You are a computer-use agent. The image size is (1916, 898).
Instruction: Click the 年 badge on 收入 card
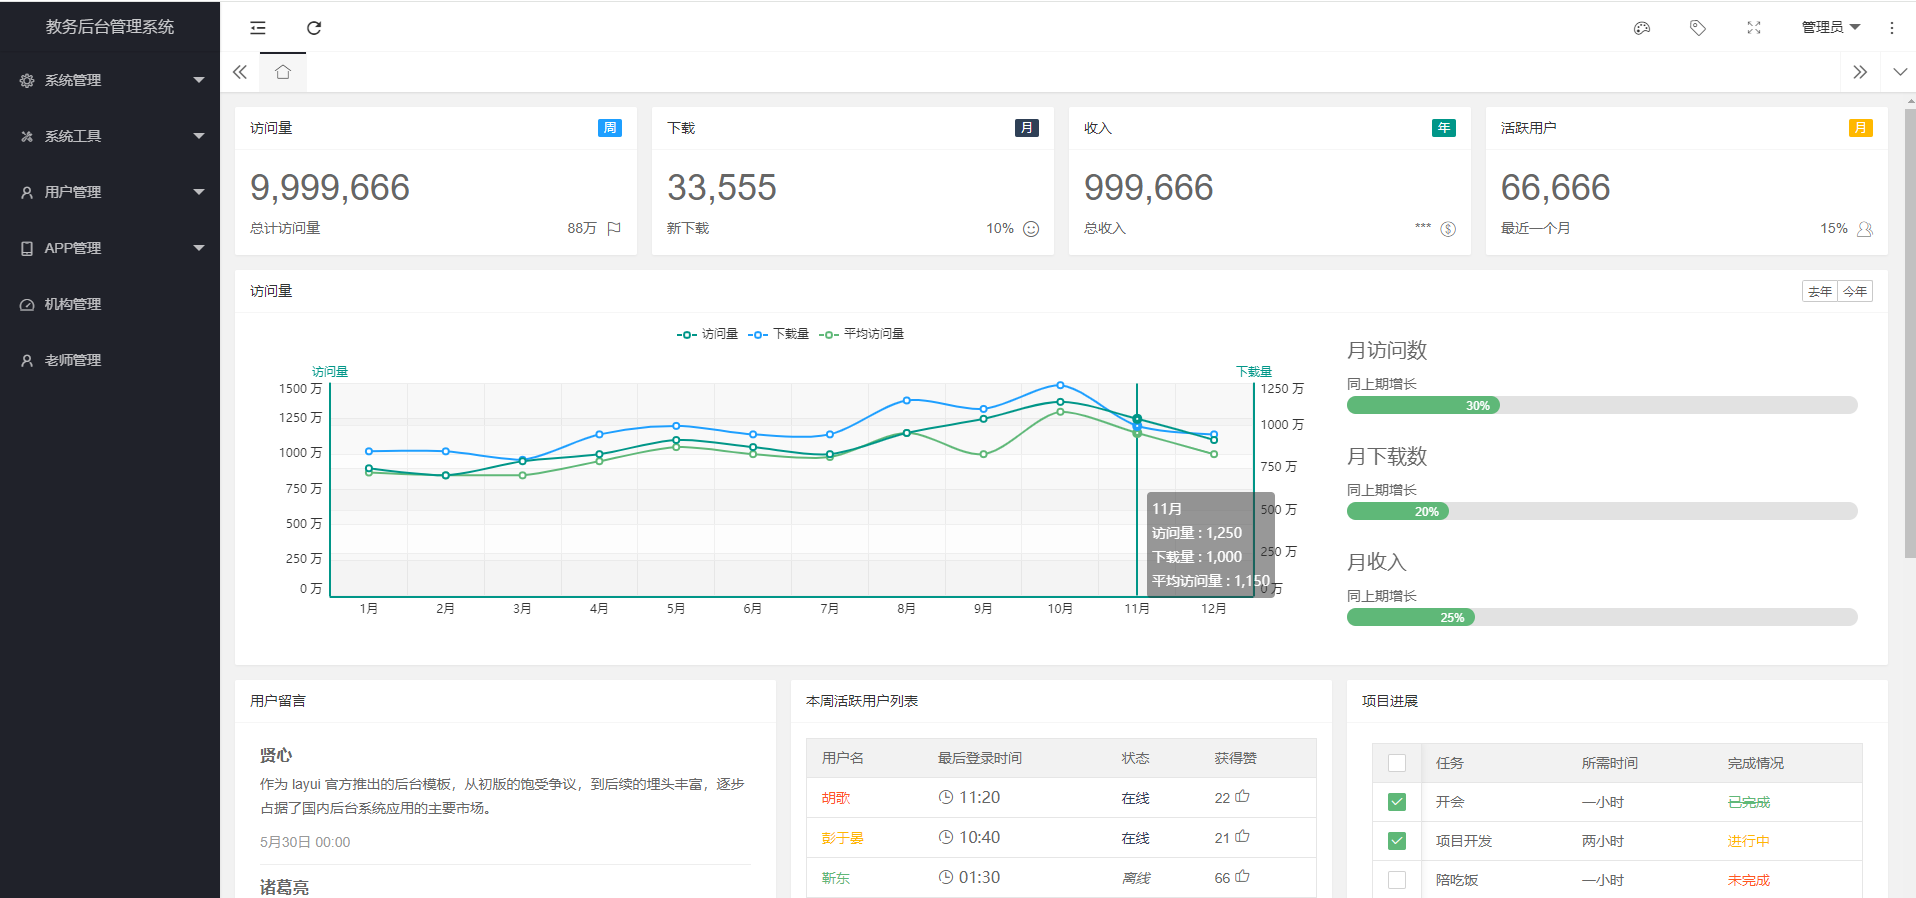click(x=1444, y=128)
